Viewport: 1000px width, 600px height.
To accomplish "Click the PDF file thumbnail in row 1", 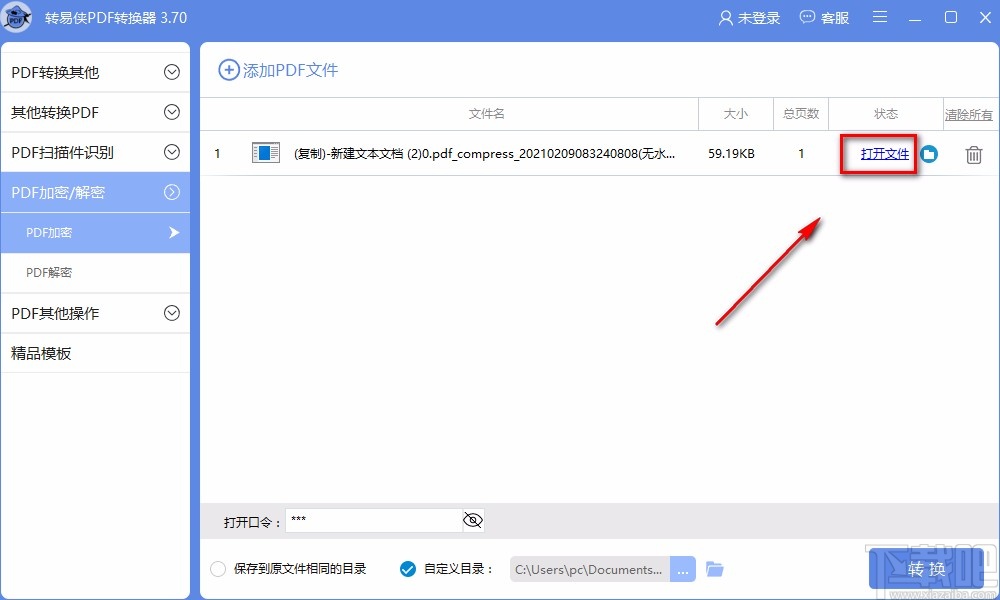I will coord(265,154).
